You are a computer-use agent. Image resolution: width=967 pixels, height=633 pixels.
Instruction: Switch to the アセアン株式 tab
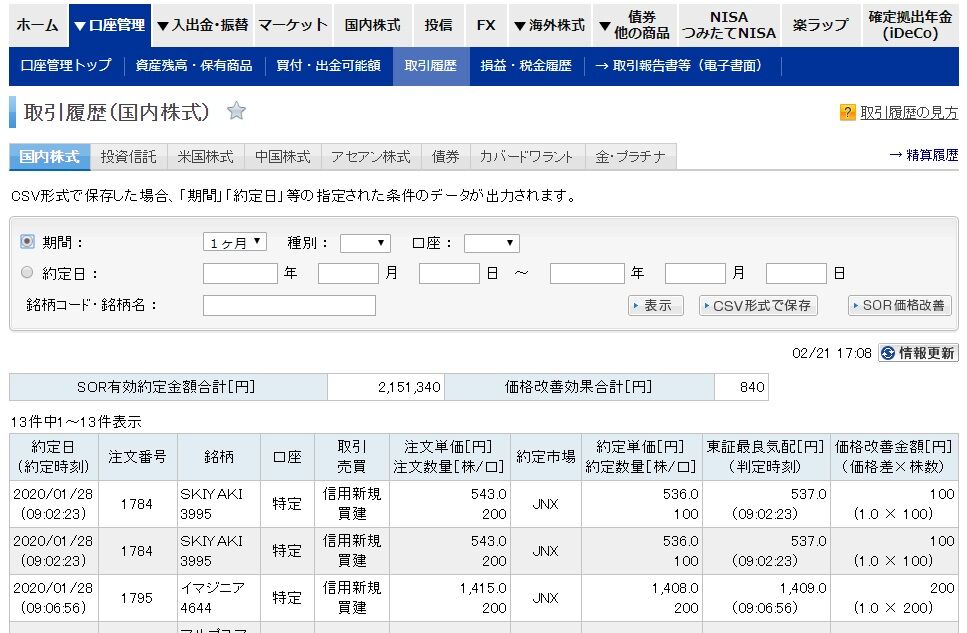371,157
